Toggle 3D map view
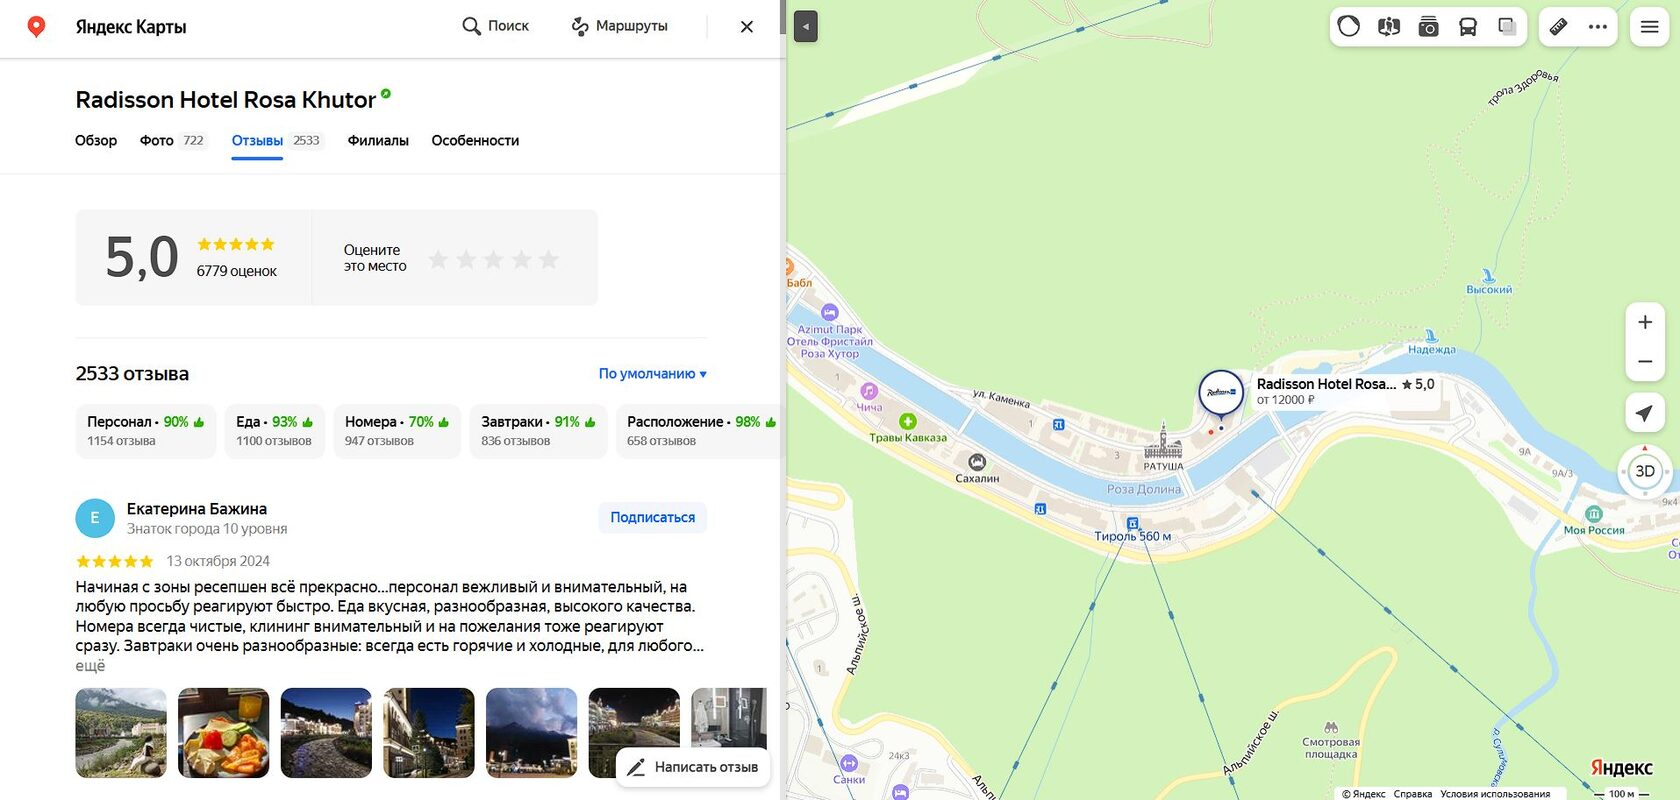 [1645, 471]
